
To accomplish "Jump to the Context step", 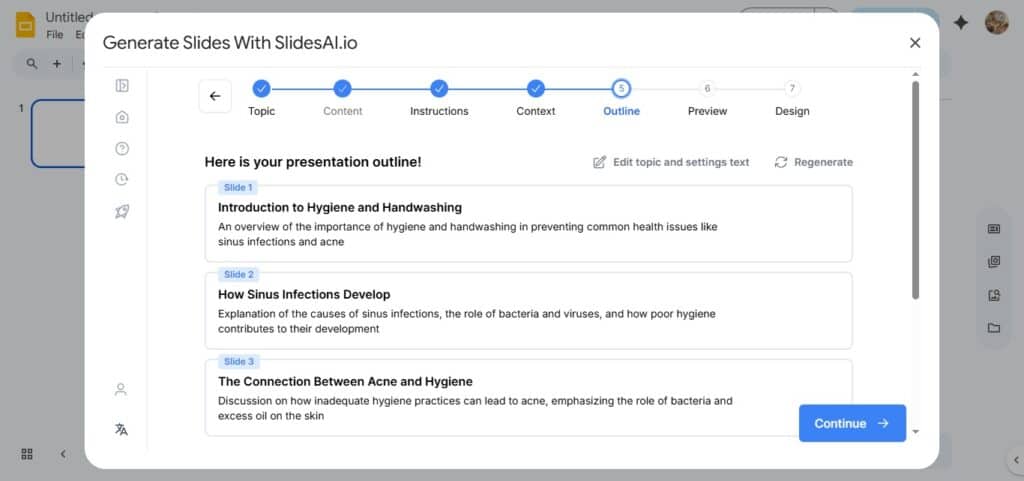I will click(x=535, y=89).
